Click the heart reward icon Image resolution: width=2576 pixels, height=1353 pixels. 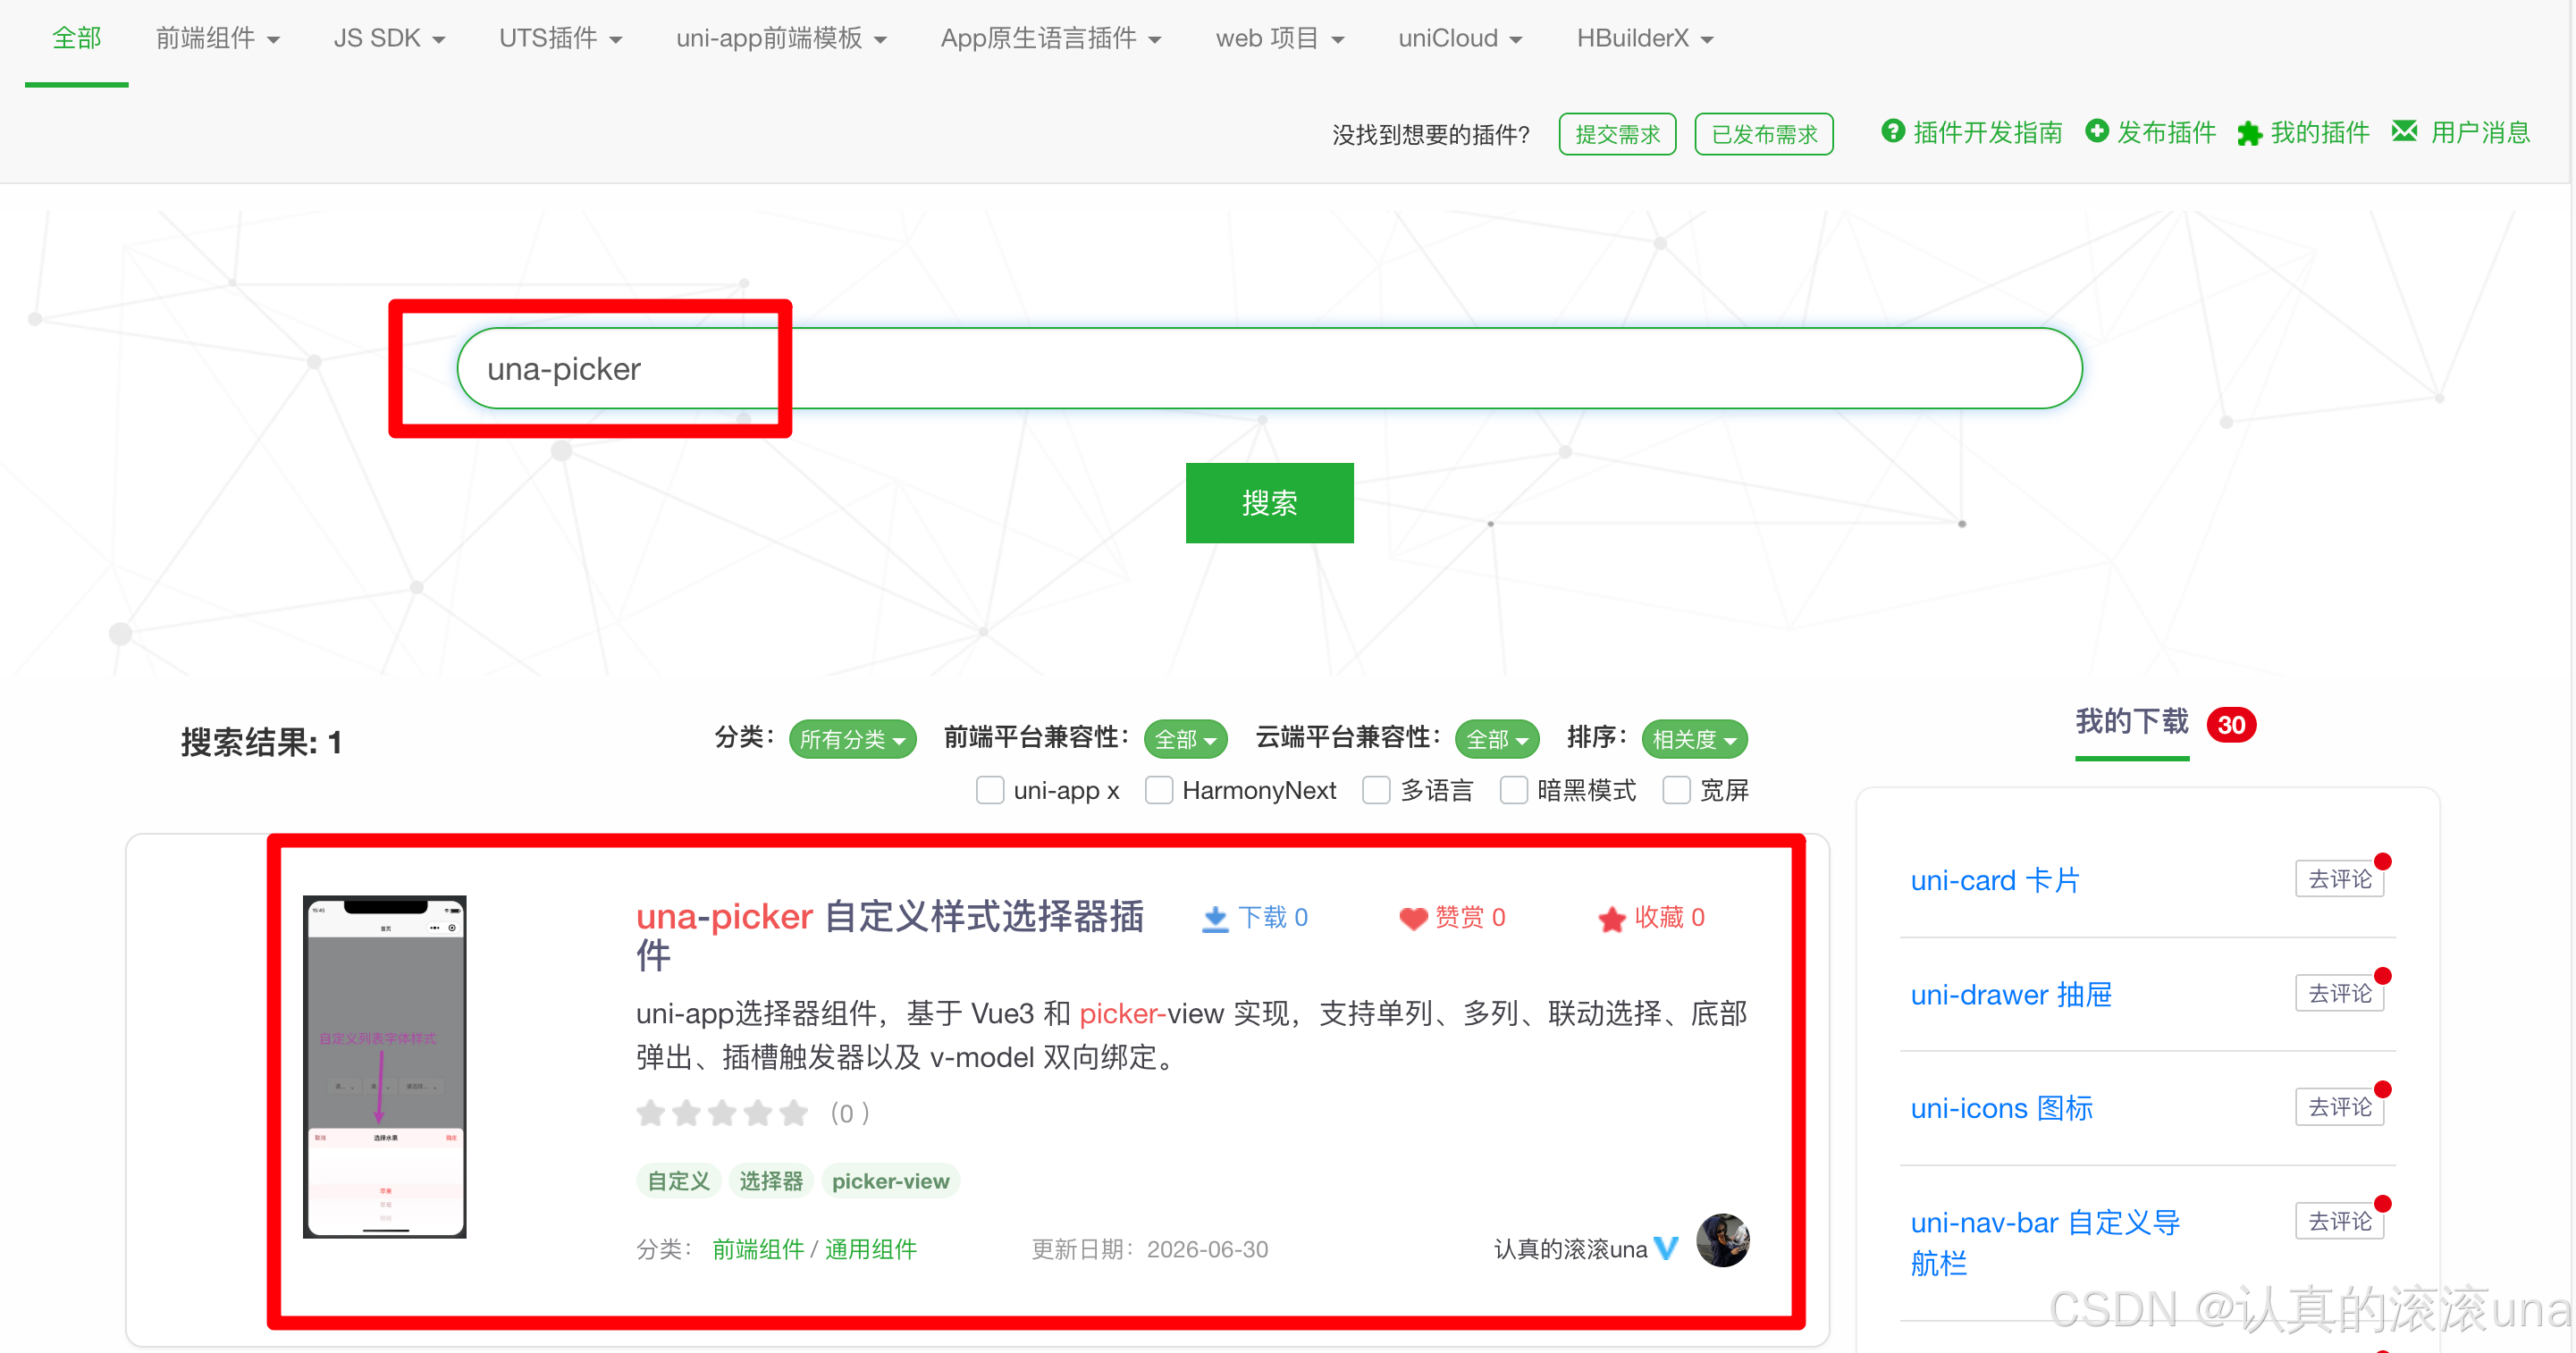coord(1412,918)
